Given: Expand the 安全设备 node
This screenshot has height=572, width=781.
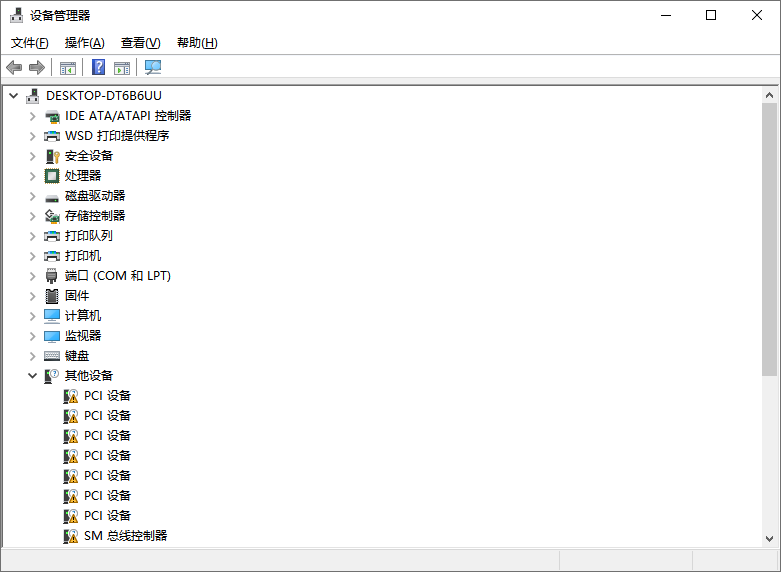Looking at the screenshot, I should point(32,156).
